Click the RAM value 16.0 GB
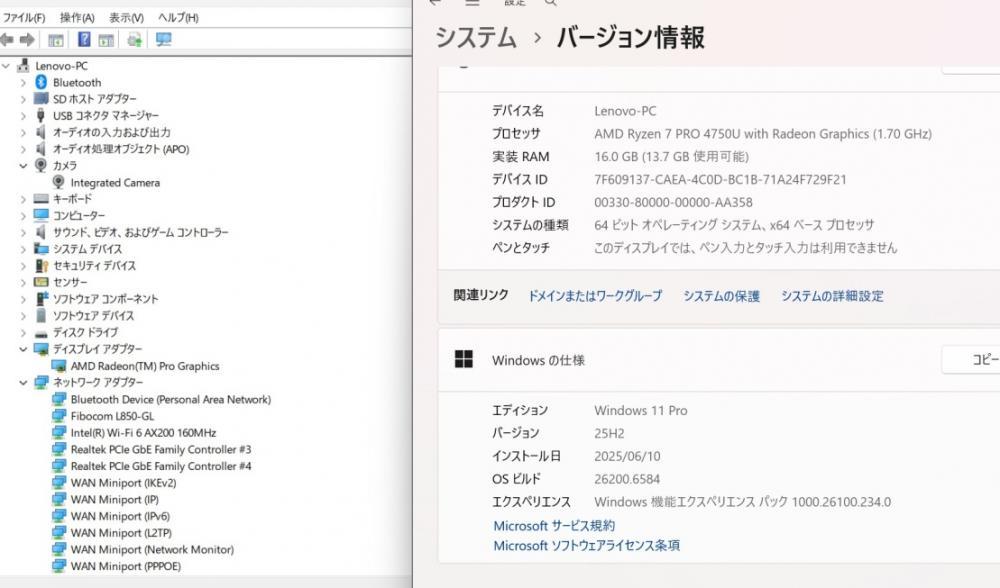 coord(672,157)
